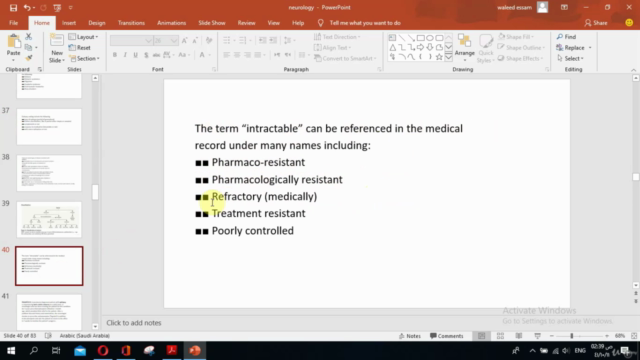Open the Text Direction dropdown
640x360 pixels.
point(338,37)
